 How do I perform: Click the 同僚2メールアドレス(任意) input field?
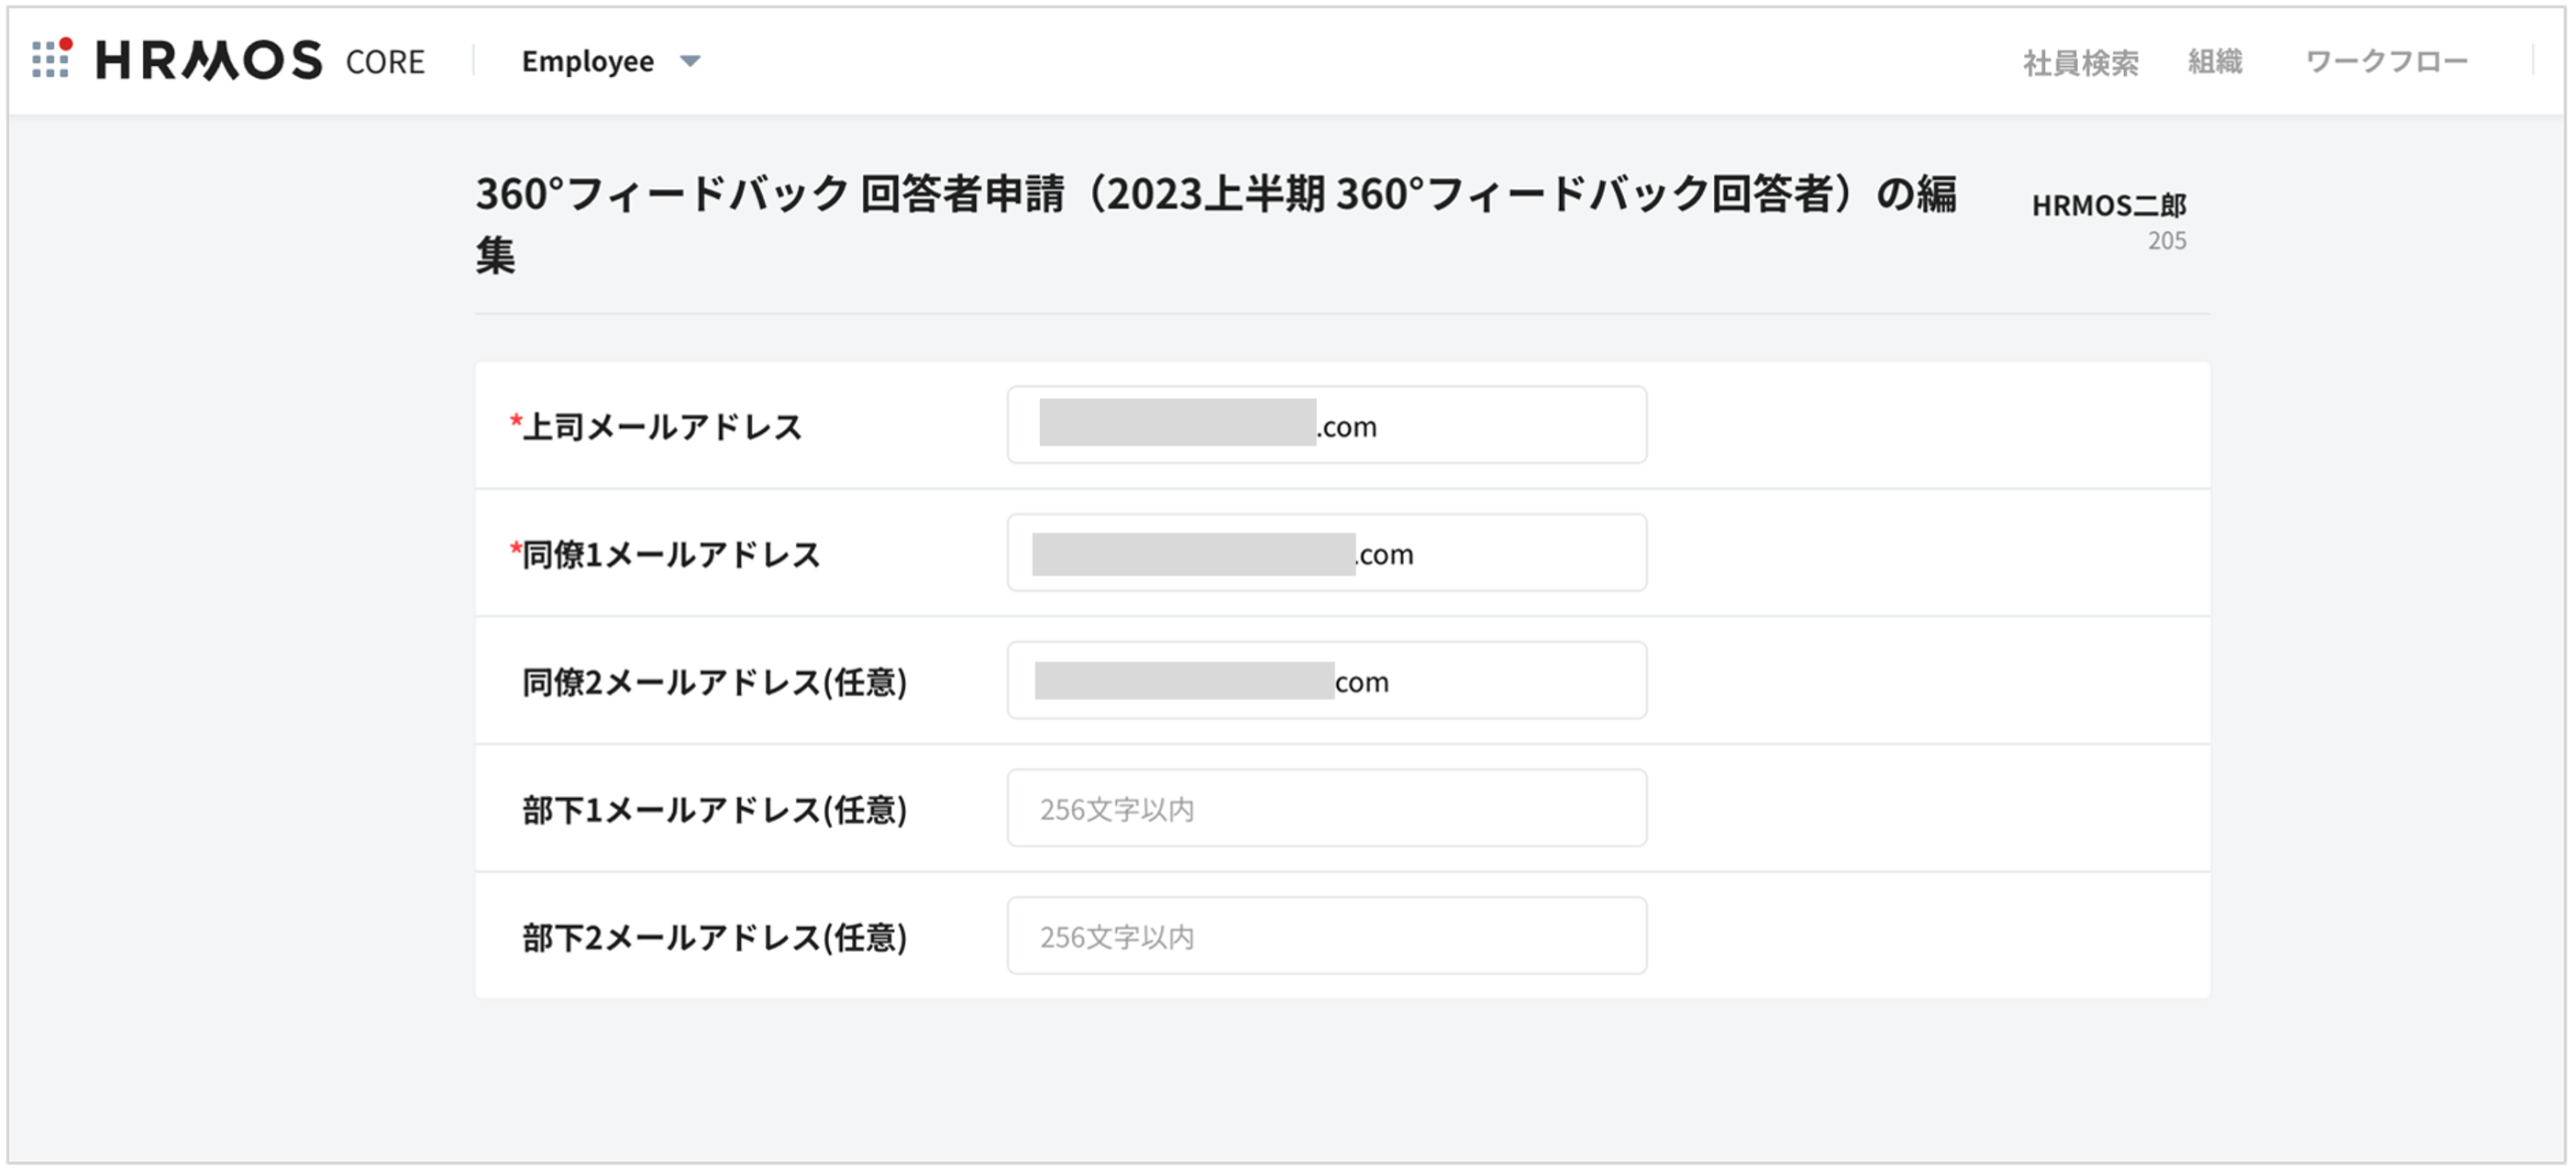pos(1325,680)
